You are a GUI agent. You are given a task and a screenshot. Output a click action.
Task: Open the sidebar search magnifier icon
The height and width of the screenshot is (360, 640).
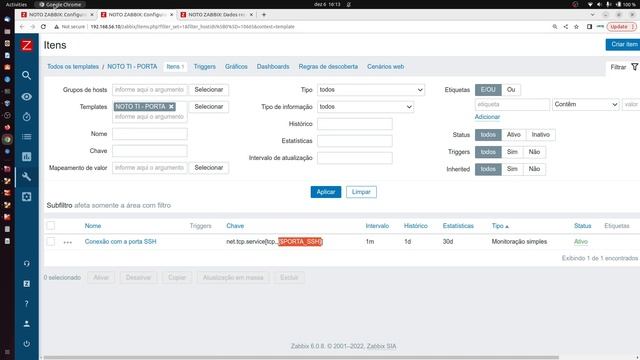pyautogui.click(x=27, y=76)
